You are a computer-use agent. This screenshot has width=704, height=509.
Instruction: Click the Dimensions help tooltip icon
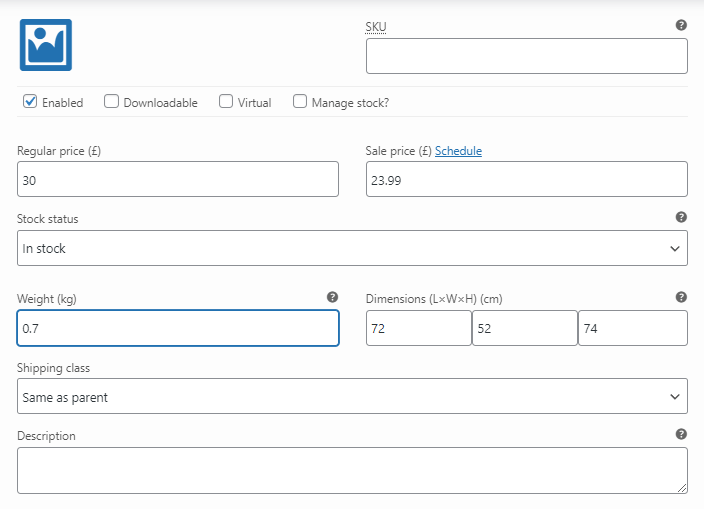[681, 297]
